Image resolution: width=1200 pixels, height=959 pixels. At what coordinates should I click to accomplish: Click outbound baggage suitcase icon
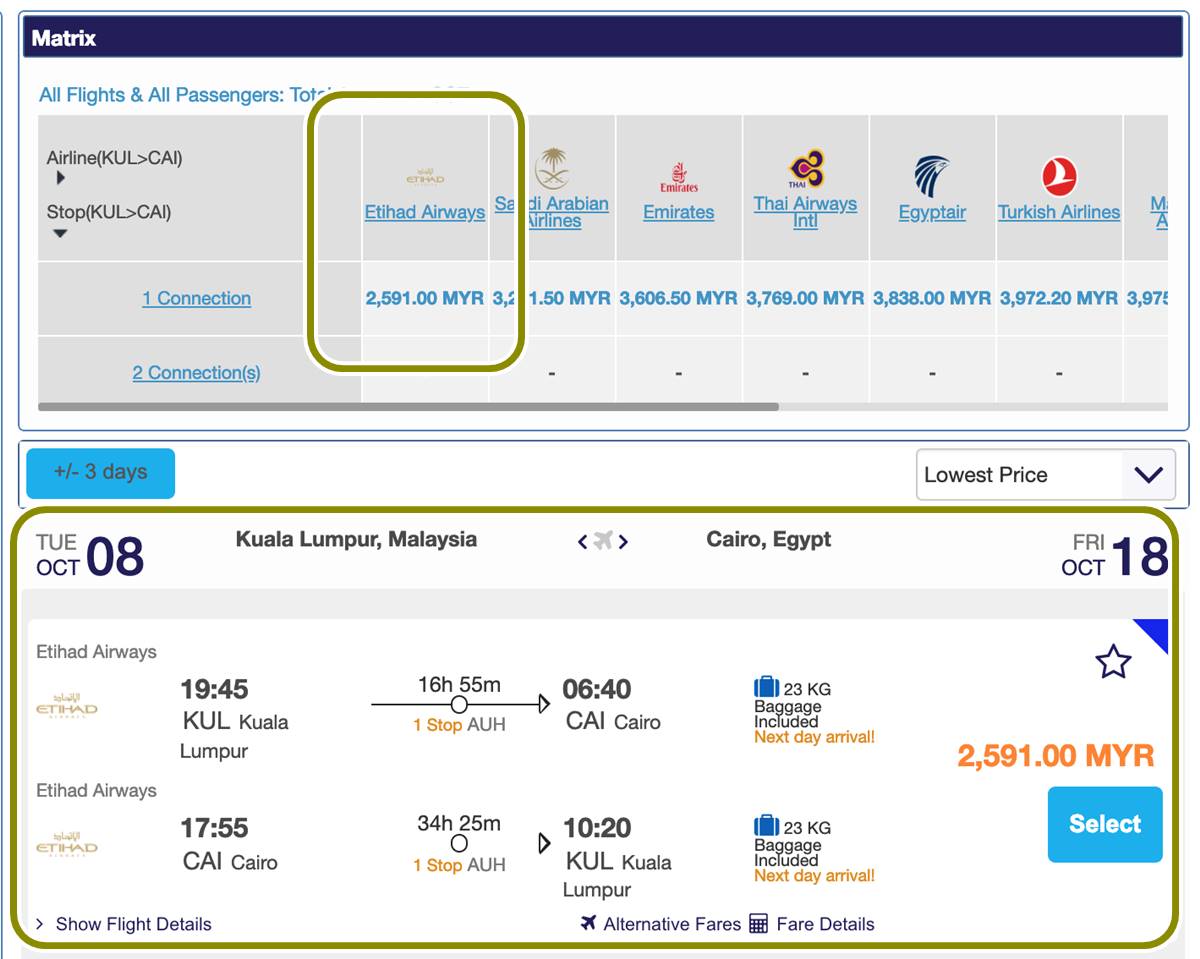[x=767, y=688]
